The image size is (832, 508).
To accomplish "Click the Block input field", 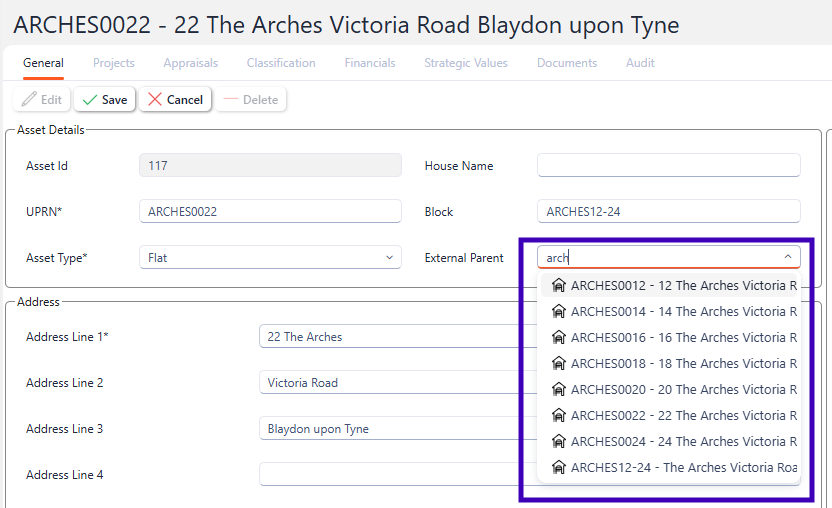I will pyautogui.click(x=668, y=212).
